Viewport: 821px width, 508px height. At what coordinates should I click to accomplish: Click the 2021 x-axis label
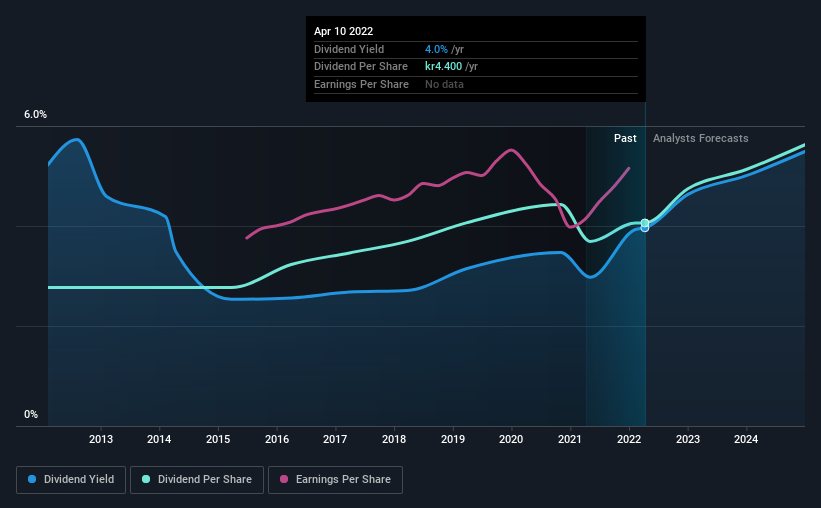570,439
